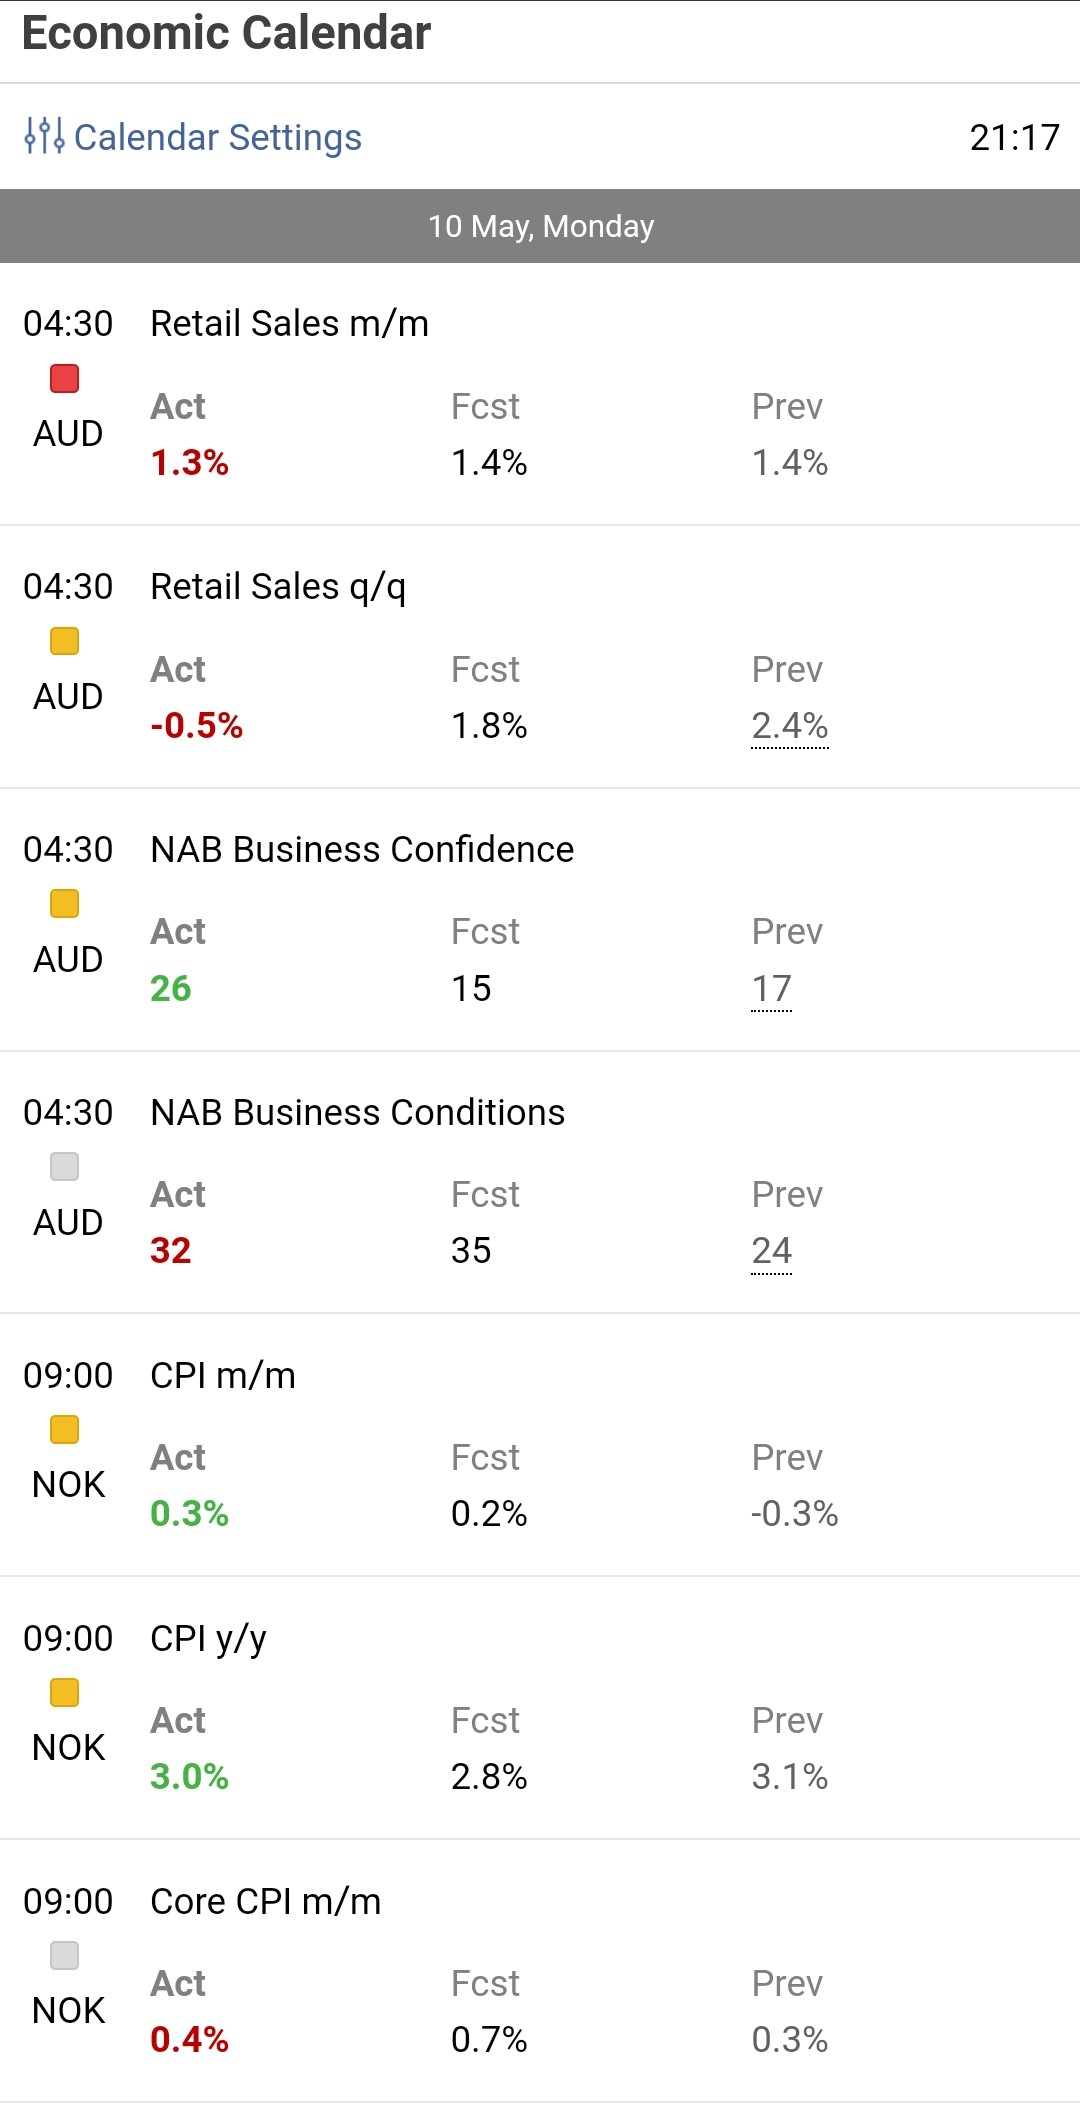Open the CPI y/y event title
This screenshot has width=1080, height=2114.
click(x=208, y=1639)
